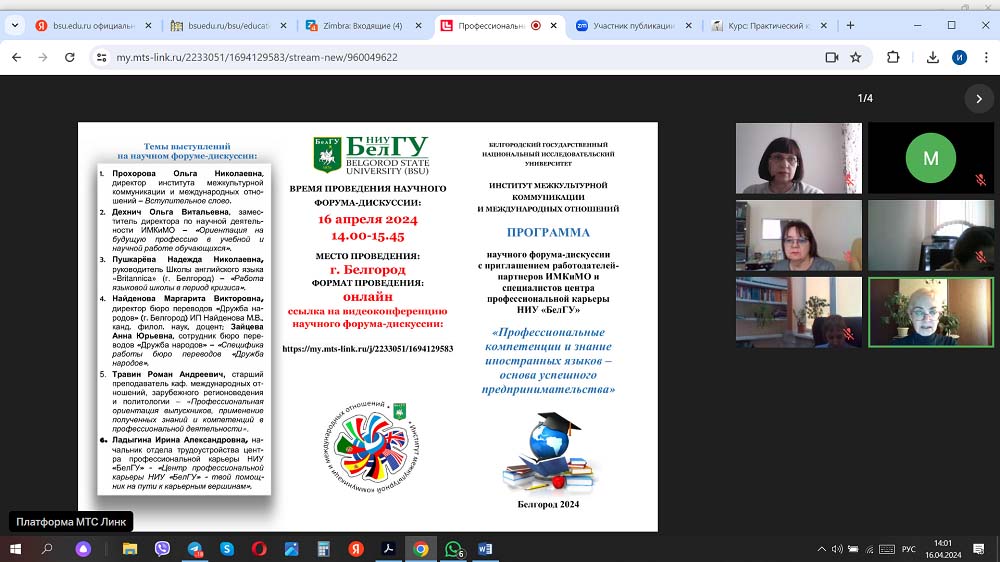View site information icon in address bar
1000x562 pixels.
pos(102,58)
